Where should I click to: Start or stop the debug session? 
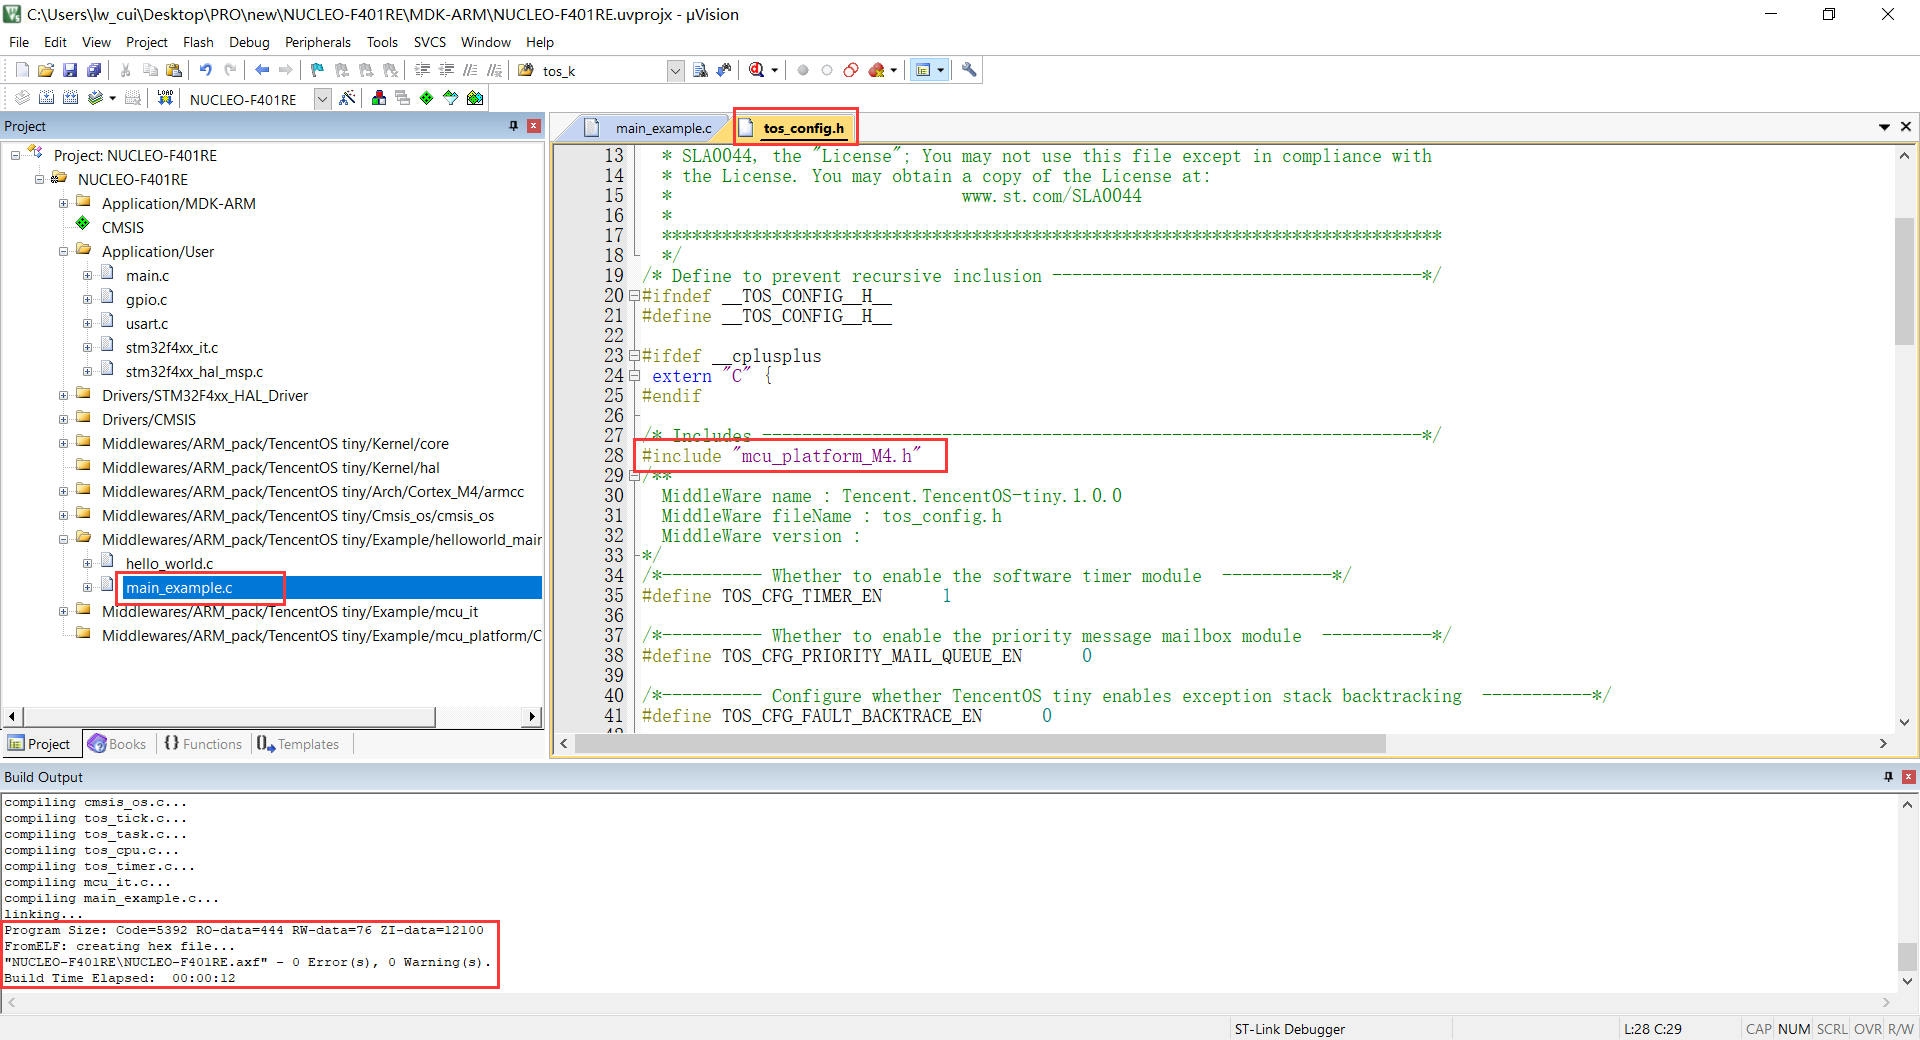click(x=757, y=70)
